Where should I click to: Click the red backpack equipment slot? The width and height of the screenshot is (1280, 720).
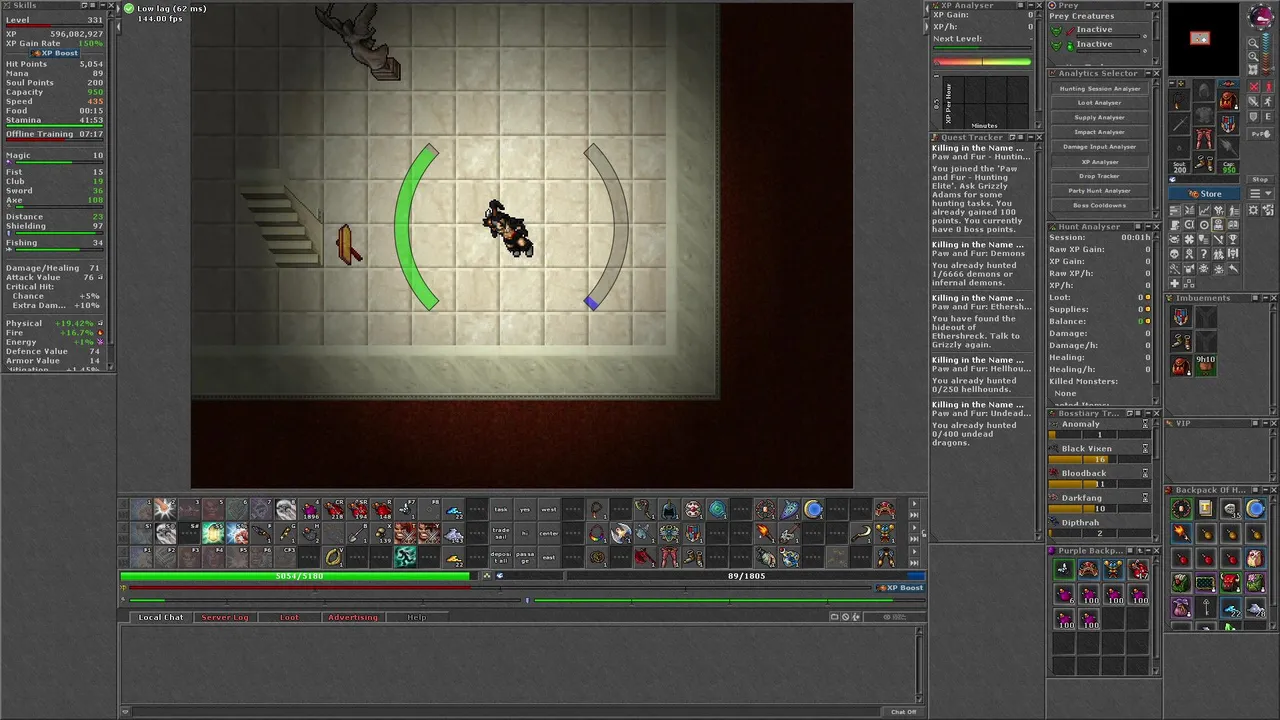1227,100
